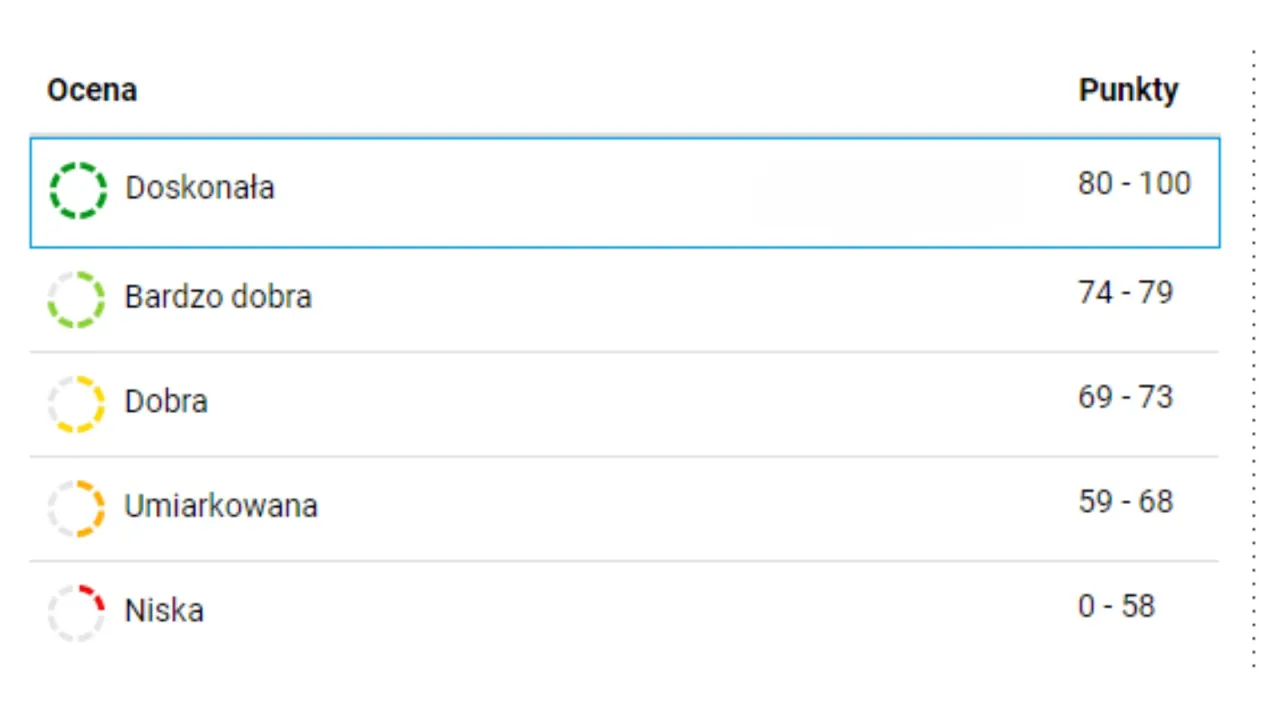Image resolution: width=1280 pixels, height=720 pixels.
Task: Click the 0 - 58 score range
Action: point(1116,606)
